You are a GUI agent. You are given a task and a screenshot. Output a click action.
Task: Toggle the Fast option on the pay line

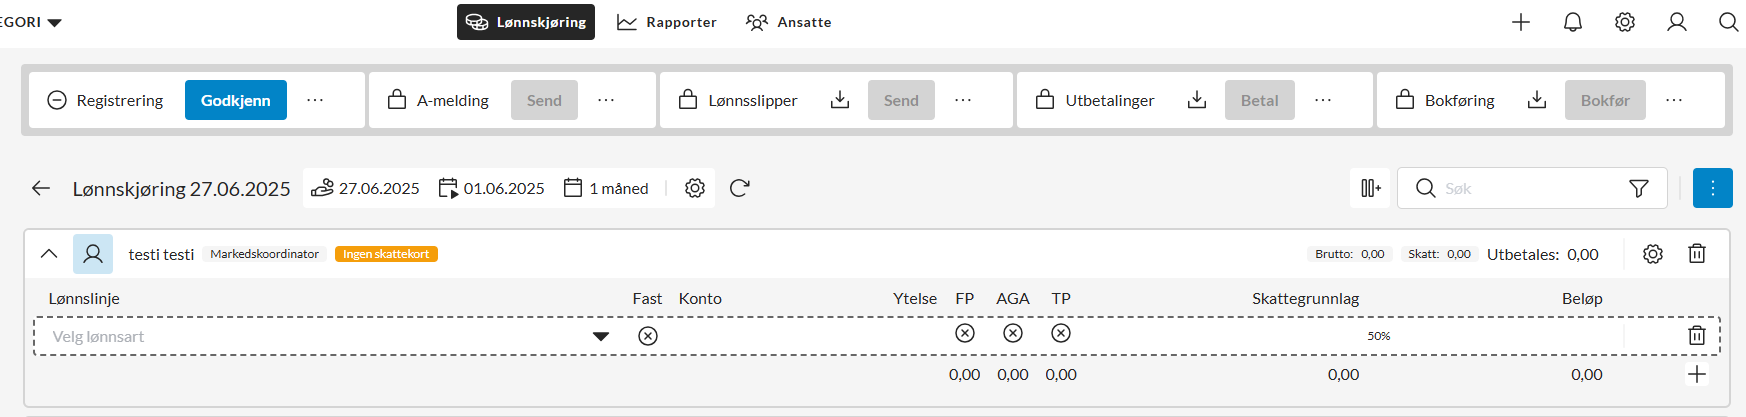pos(648,336)
